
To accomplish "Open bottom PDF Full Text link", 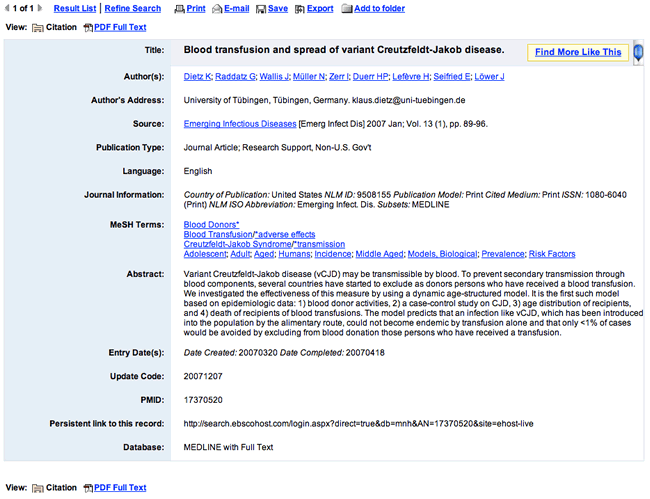I will pos(120,488).
